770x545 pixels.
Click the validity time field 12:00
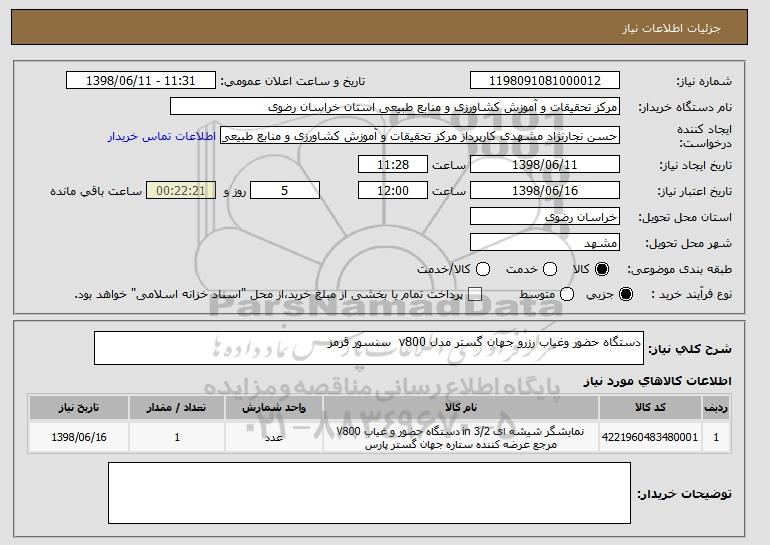point(393,191)
